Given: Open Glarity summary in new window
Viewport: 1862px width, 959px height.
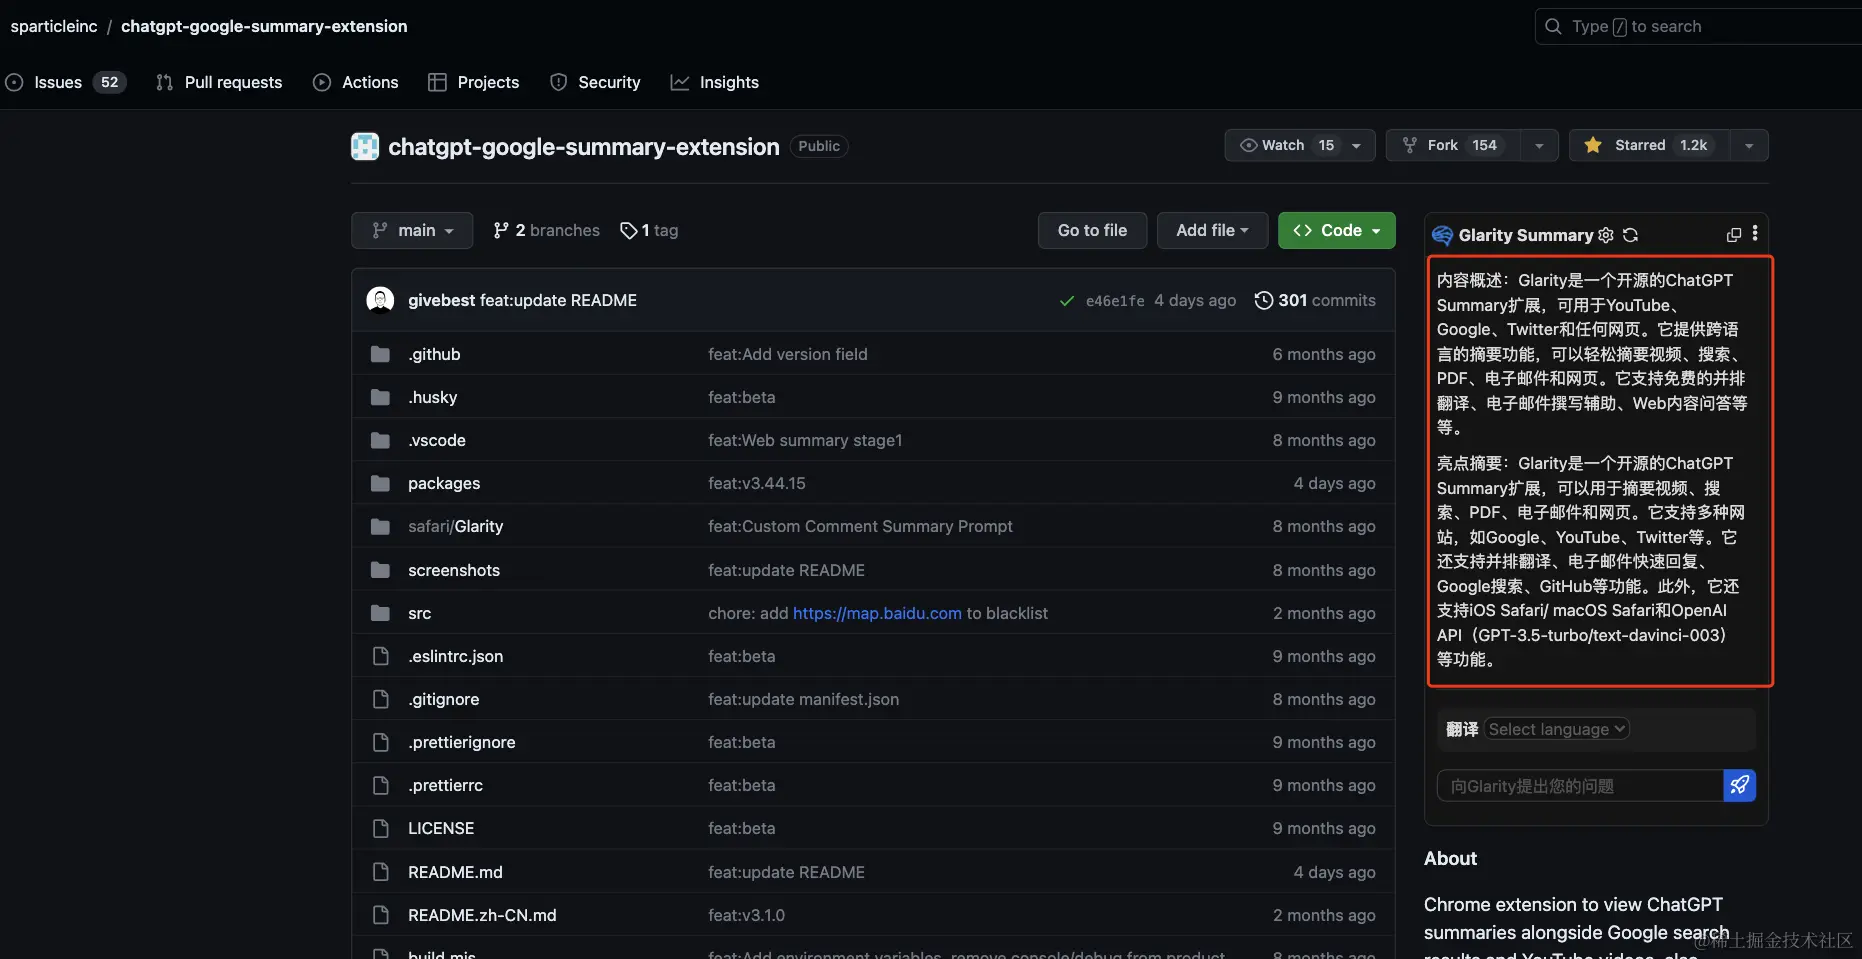Looking at the screenshot, I should pos(1734,235).
